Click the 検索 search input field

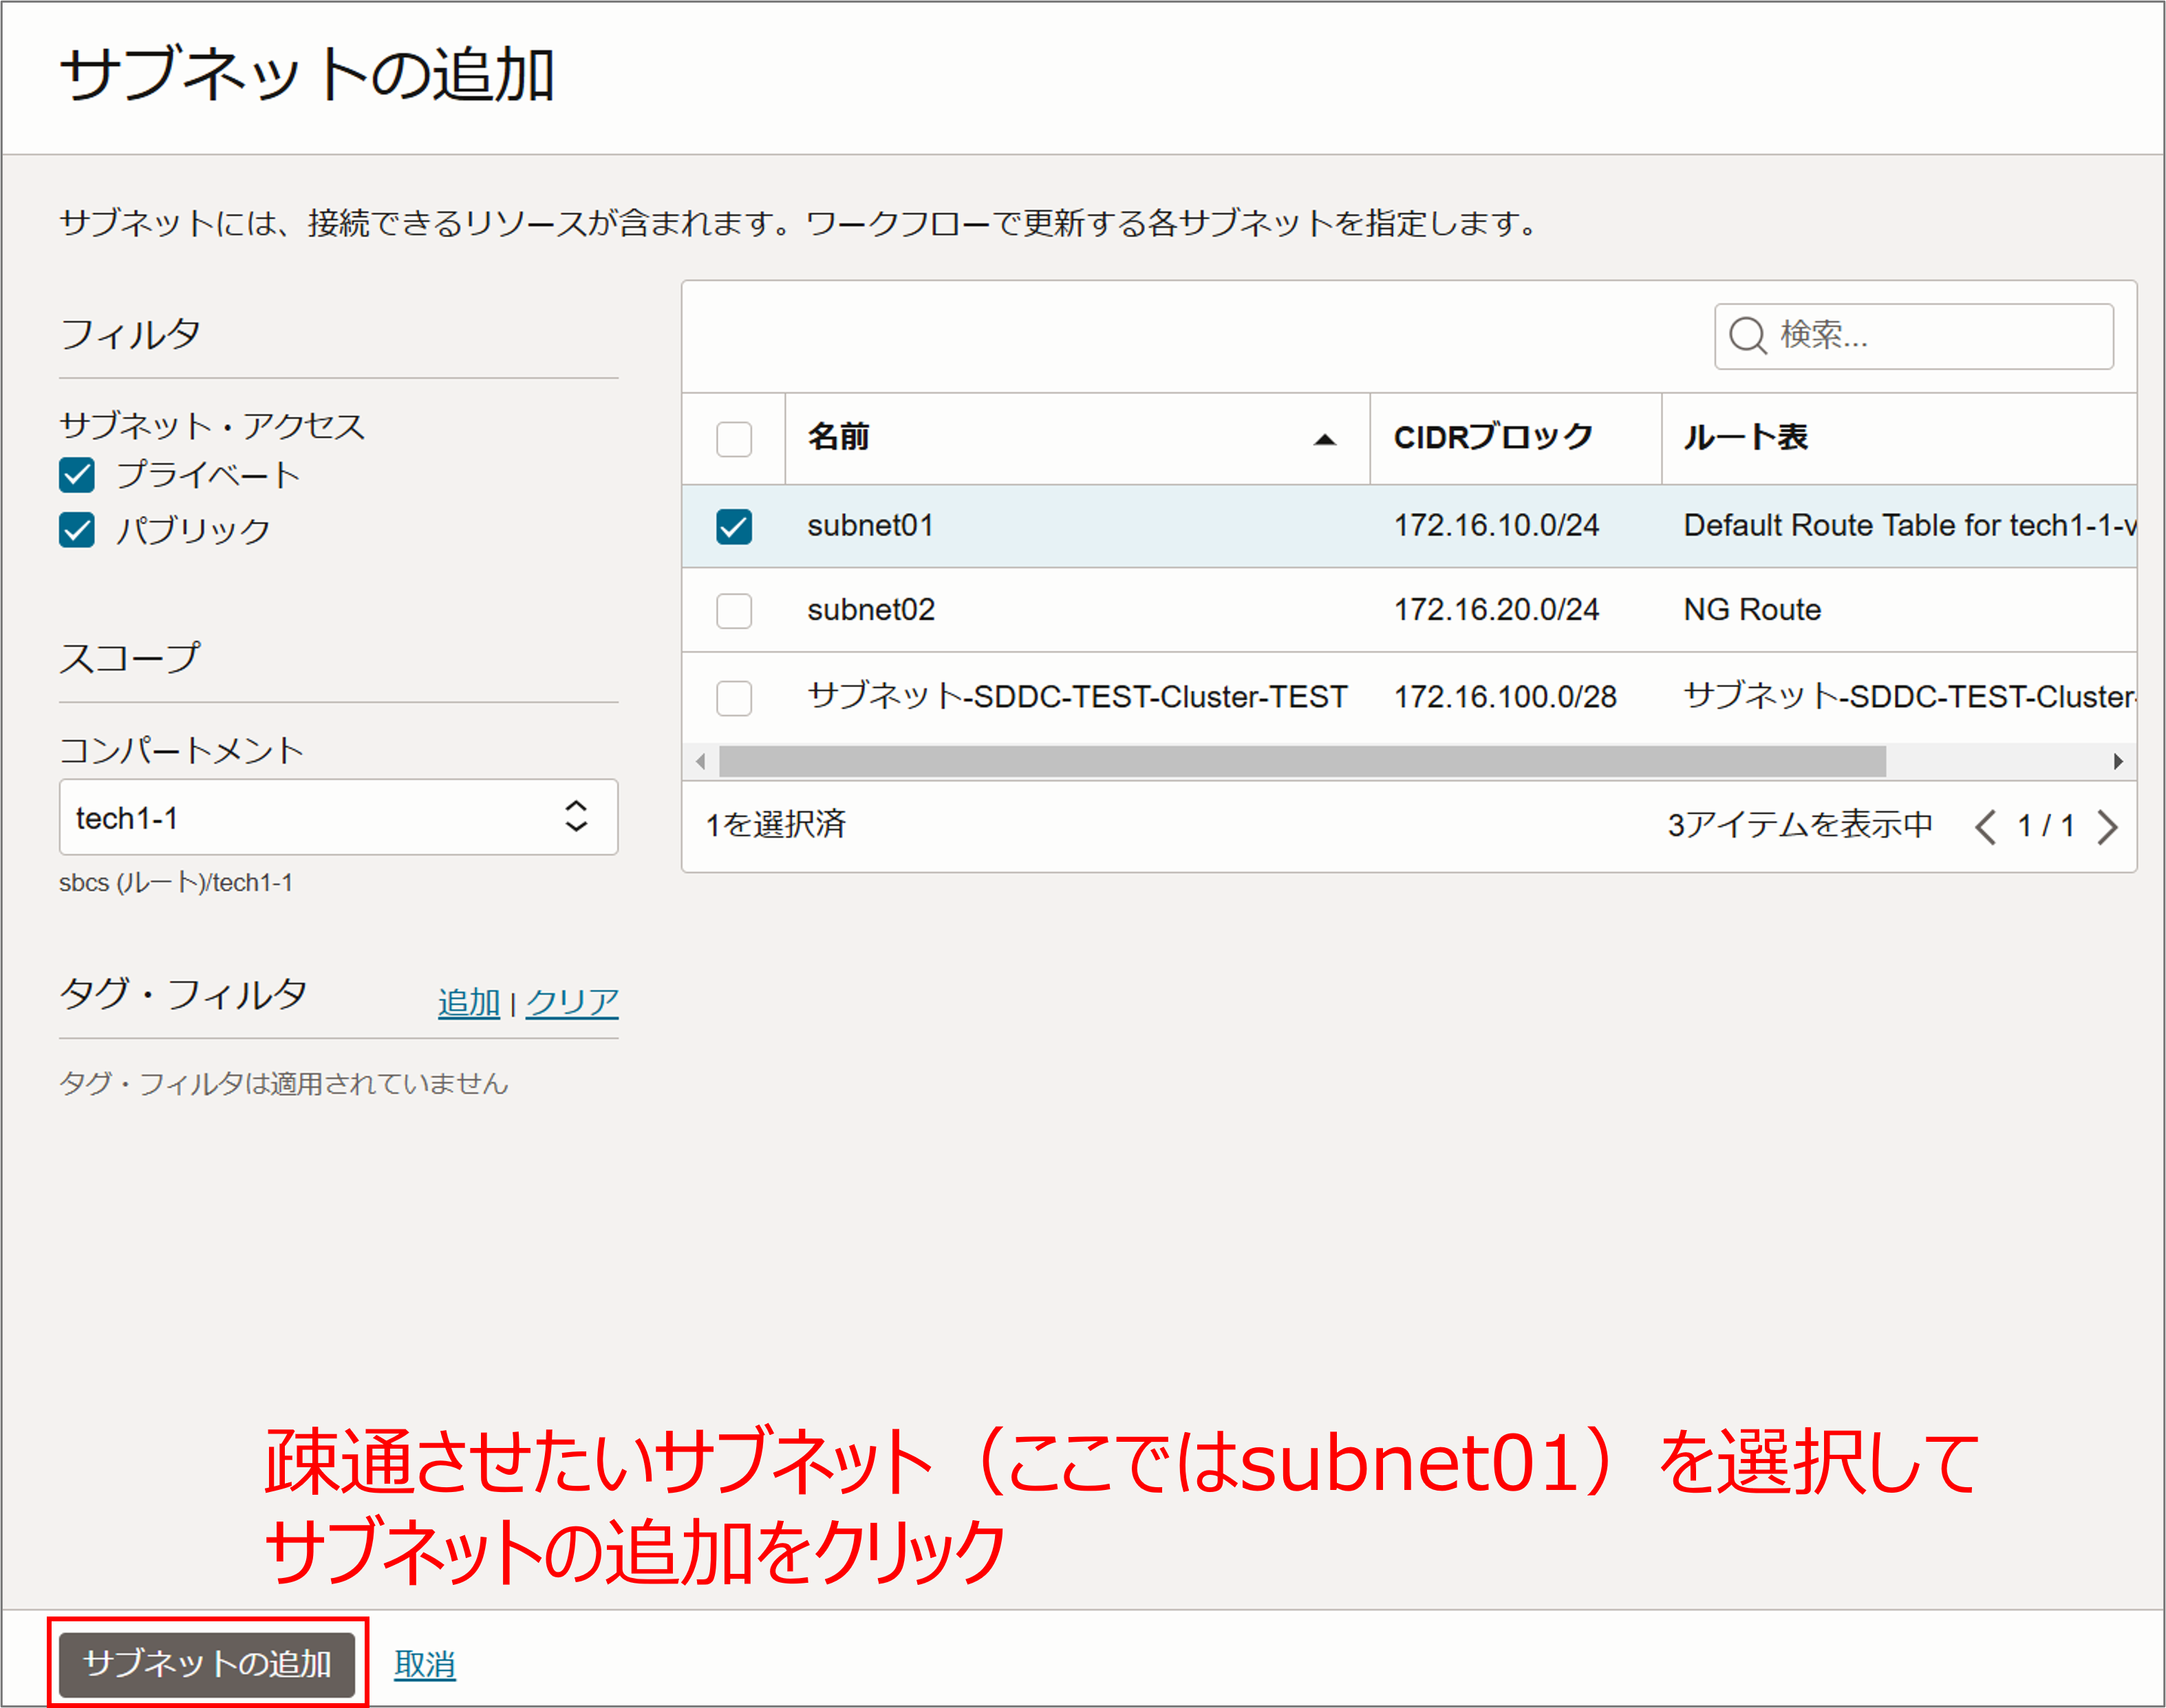click(1913, 336)
